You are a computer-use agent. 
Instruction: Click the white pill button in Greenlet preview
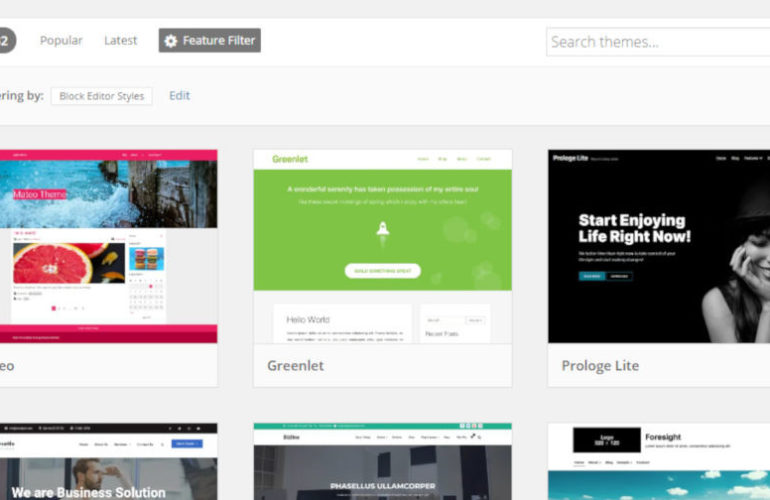[x=382, y=271]
